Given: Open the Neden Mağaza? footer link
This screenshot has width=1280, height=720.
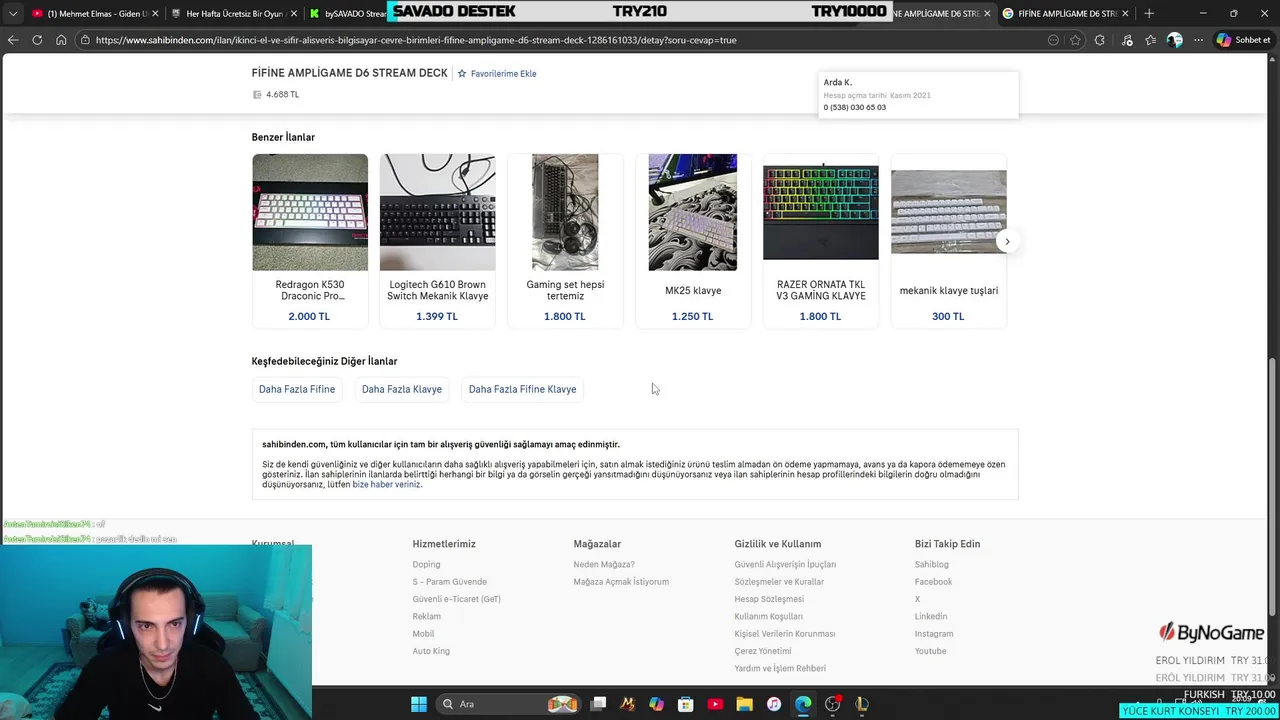Looking at the screenshot, I should [604, 564].
